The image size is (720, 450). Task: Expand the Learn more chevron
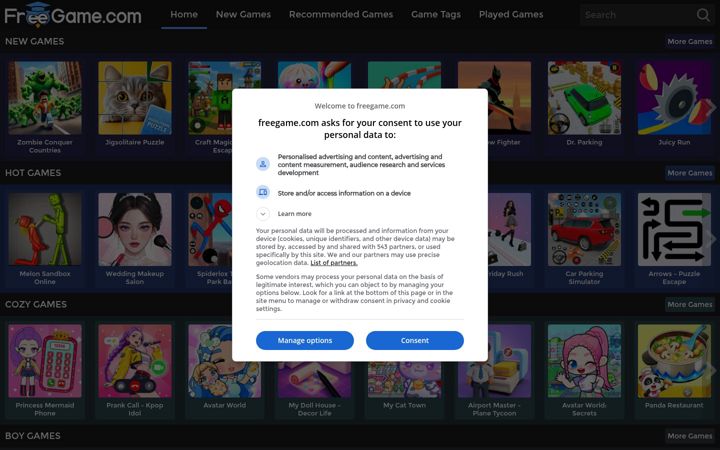click(263, 214)
